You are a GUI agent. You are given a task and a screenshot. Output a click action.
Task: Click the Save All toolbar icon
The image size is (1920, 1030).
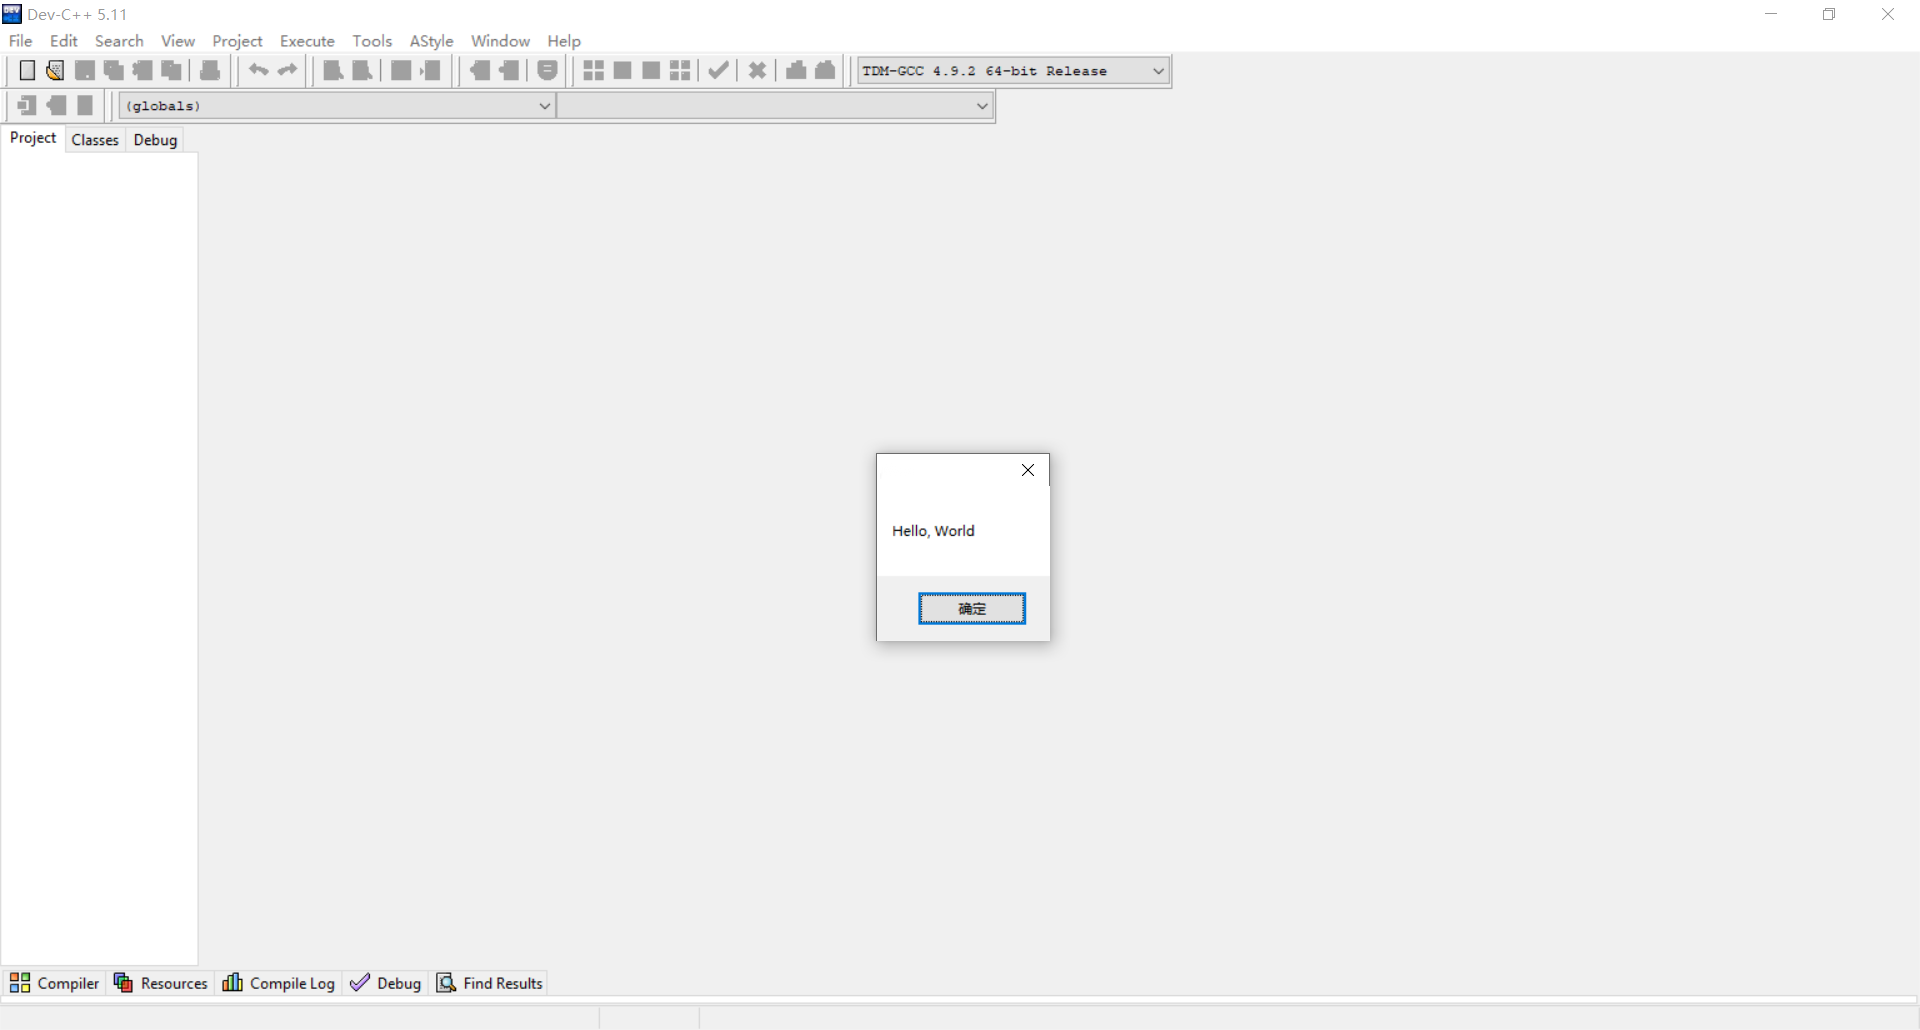(x=113, y=70)
